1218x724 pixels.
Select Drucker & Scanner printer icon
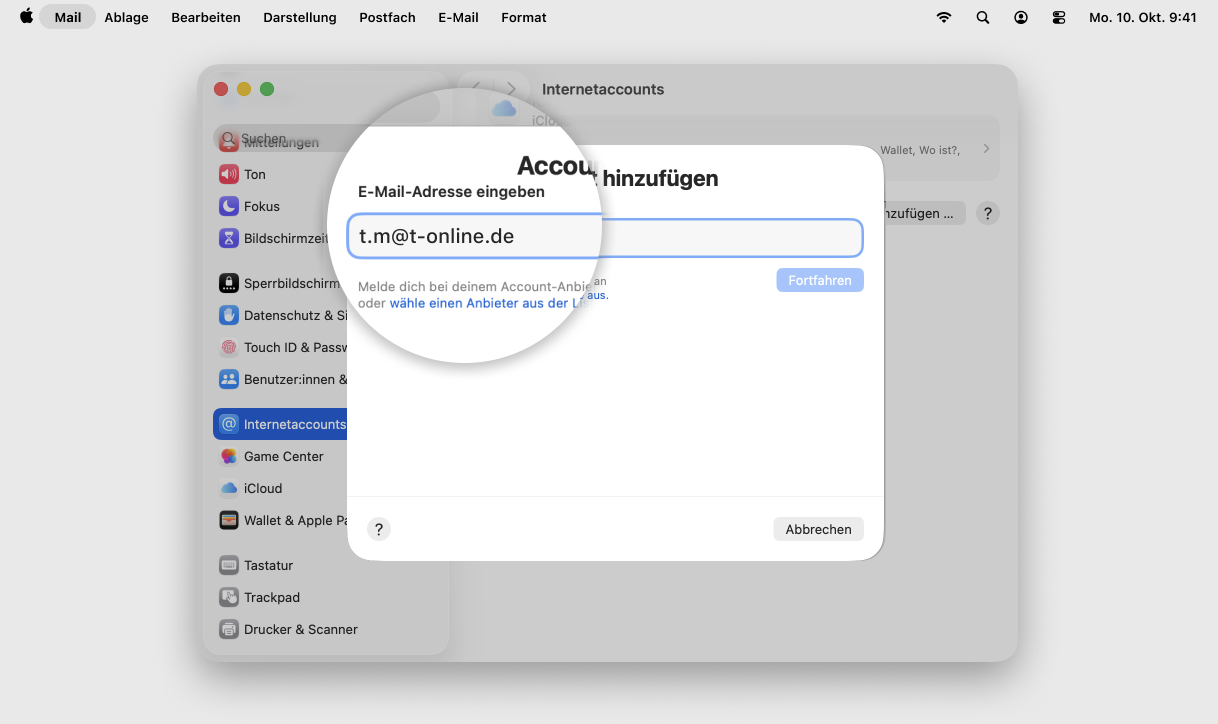click(x=229, y=629)
